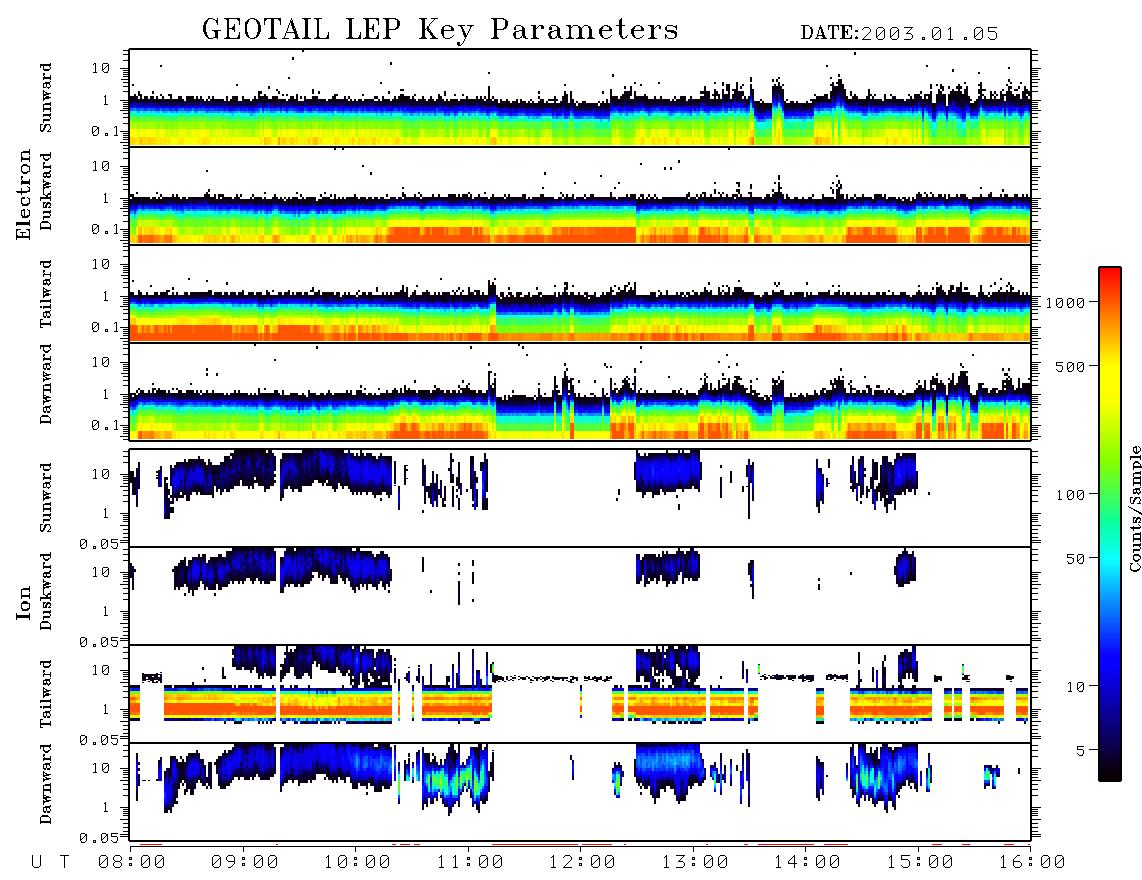Screen dimensions: 1142x880
Task: Click the Electron 'Tailward' panel label
Action: coord(46,294)
